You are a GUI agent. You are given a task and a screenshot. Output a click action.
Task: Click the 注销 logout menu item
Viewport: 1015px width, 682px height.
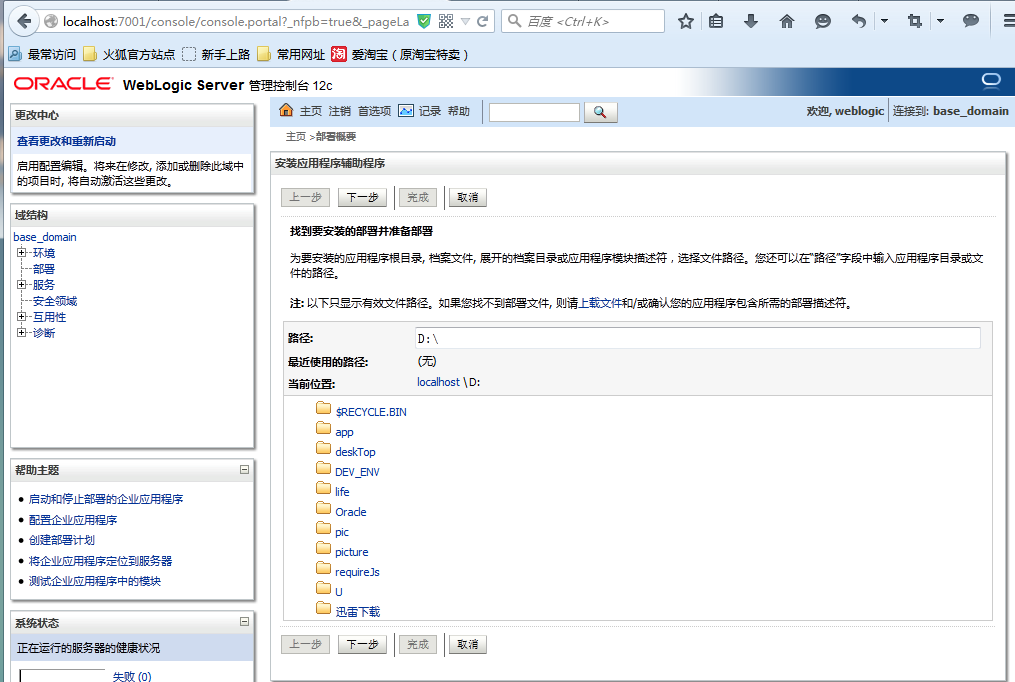point(340,111)
